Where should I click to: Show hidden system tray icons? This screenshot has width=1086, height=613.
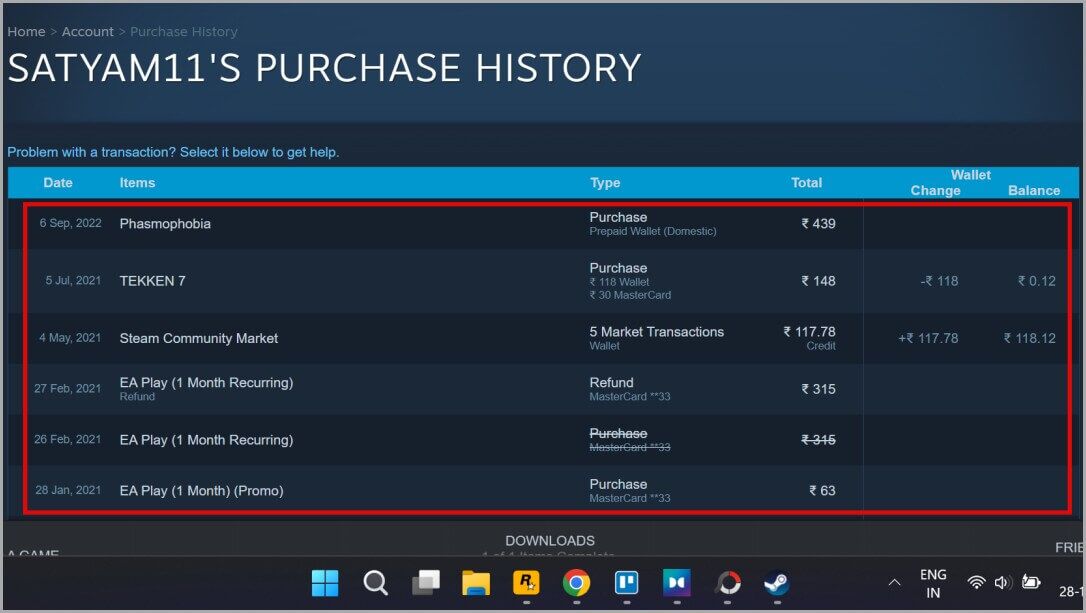click(x=895, y=583)
